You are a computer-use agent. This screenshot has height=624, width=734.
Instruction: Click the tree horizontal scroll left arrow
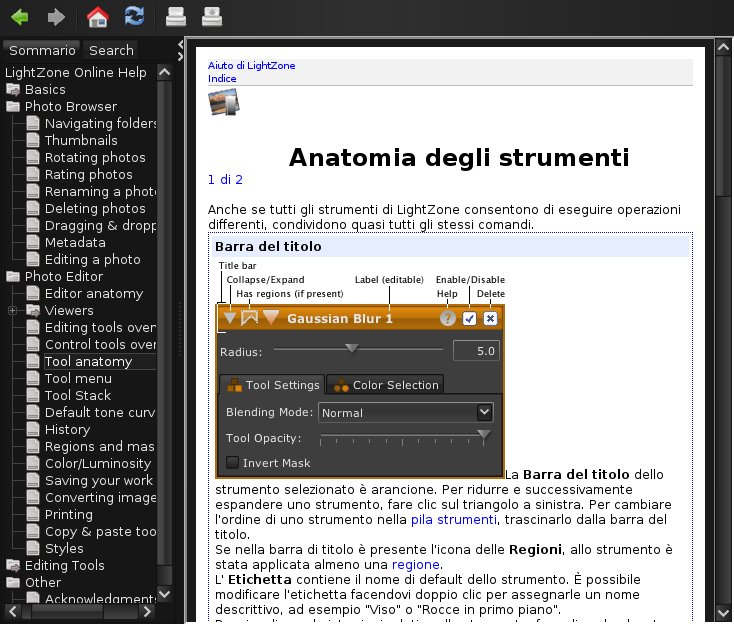coord(13,611)
